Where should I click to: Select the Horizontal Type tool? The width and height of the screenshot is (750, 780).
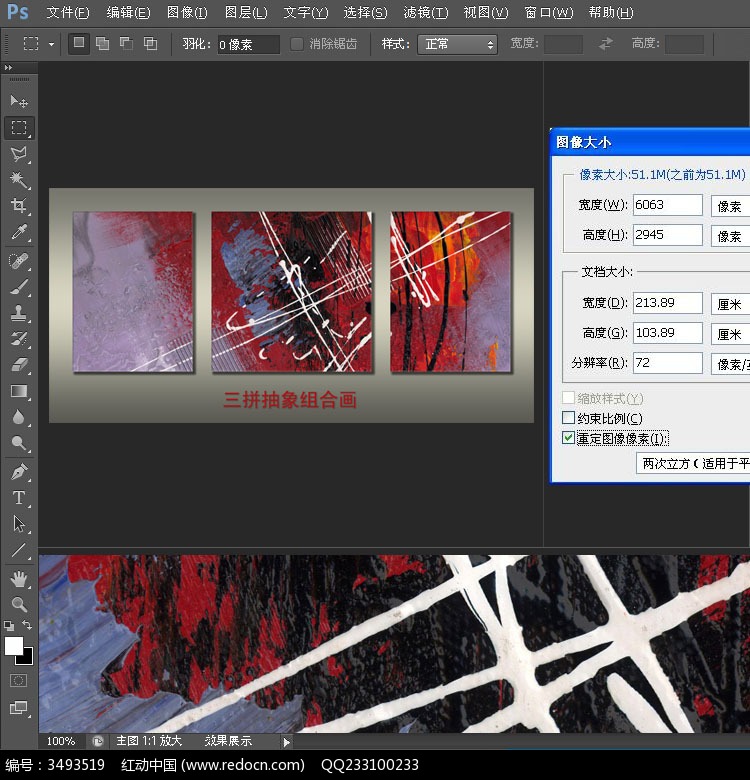point(19,497)
